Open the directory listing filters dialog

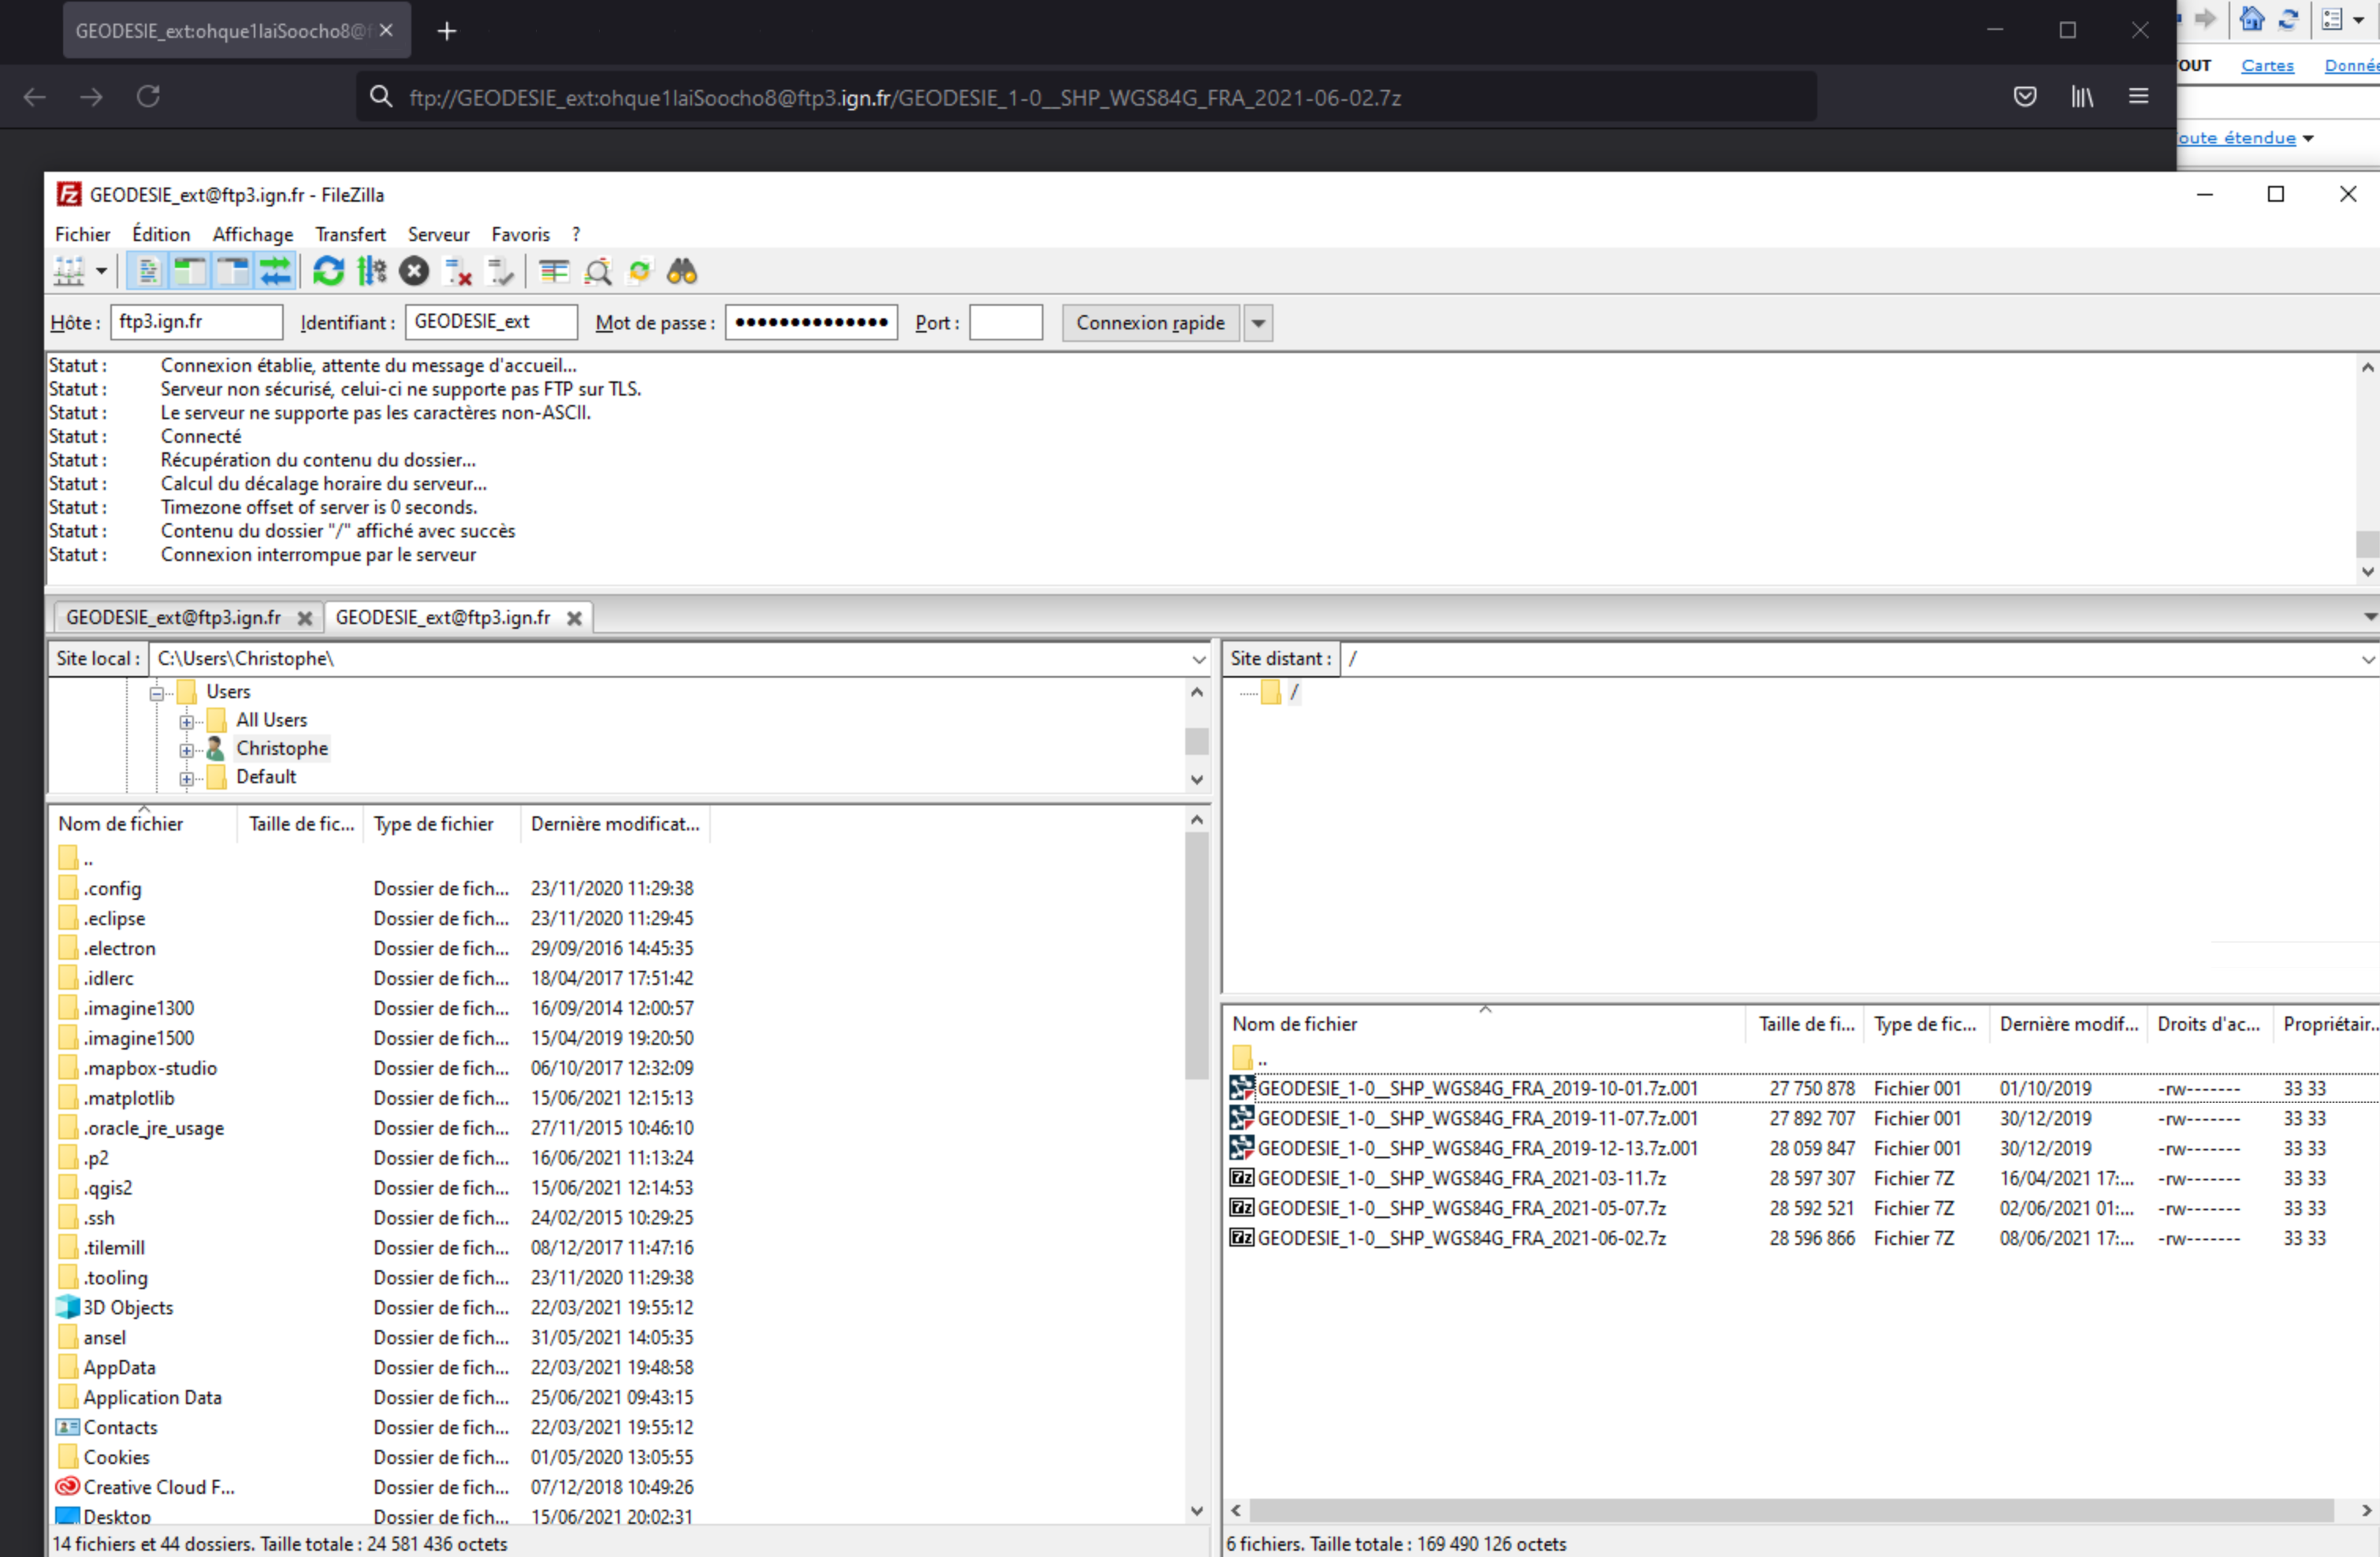[554, 271]
